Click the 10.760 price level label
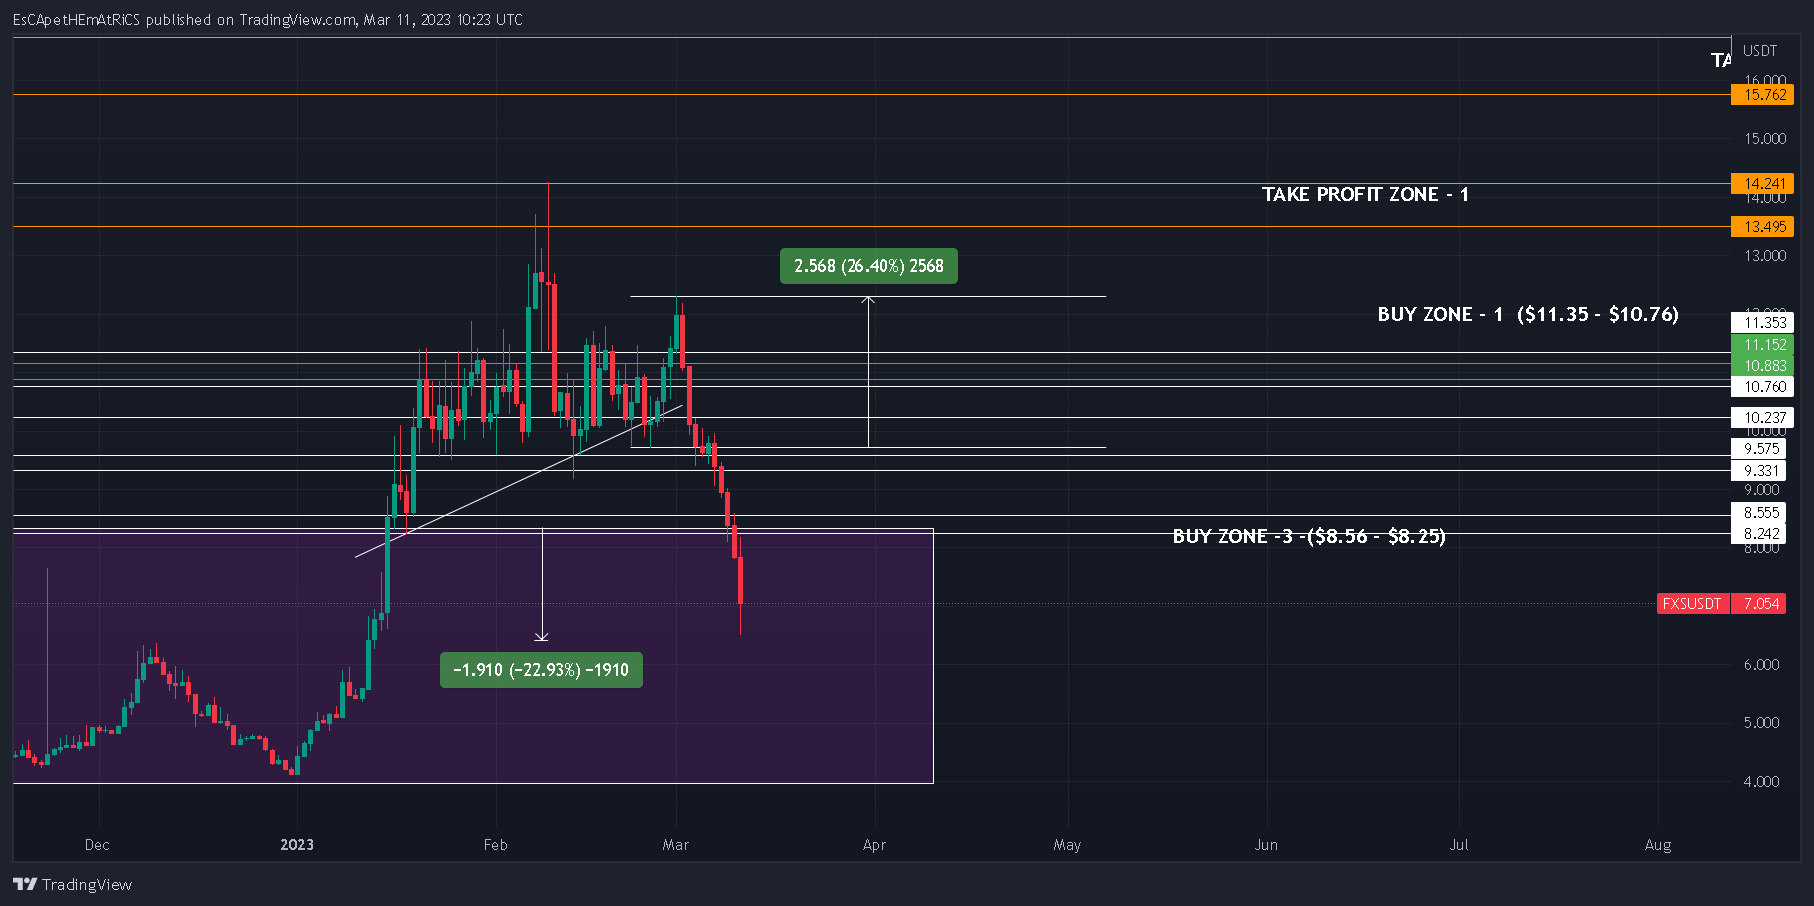This screenshot has height=906, width=1814. click(x=1762, y=387)
